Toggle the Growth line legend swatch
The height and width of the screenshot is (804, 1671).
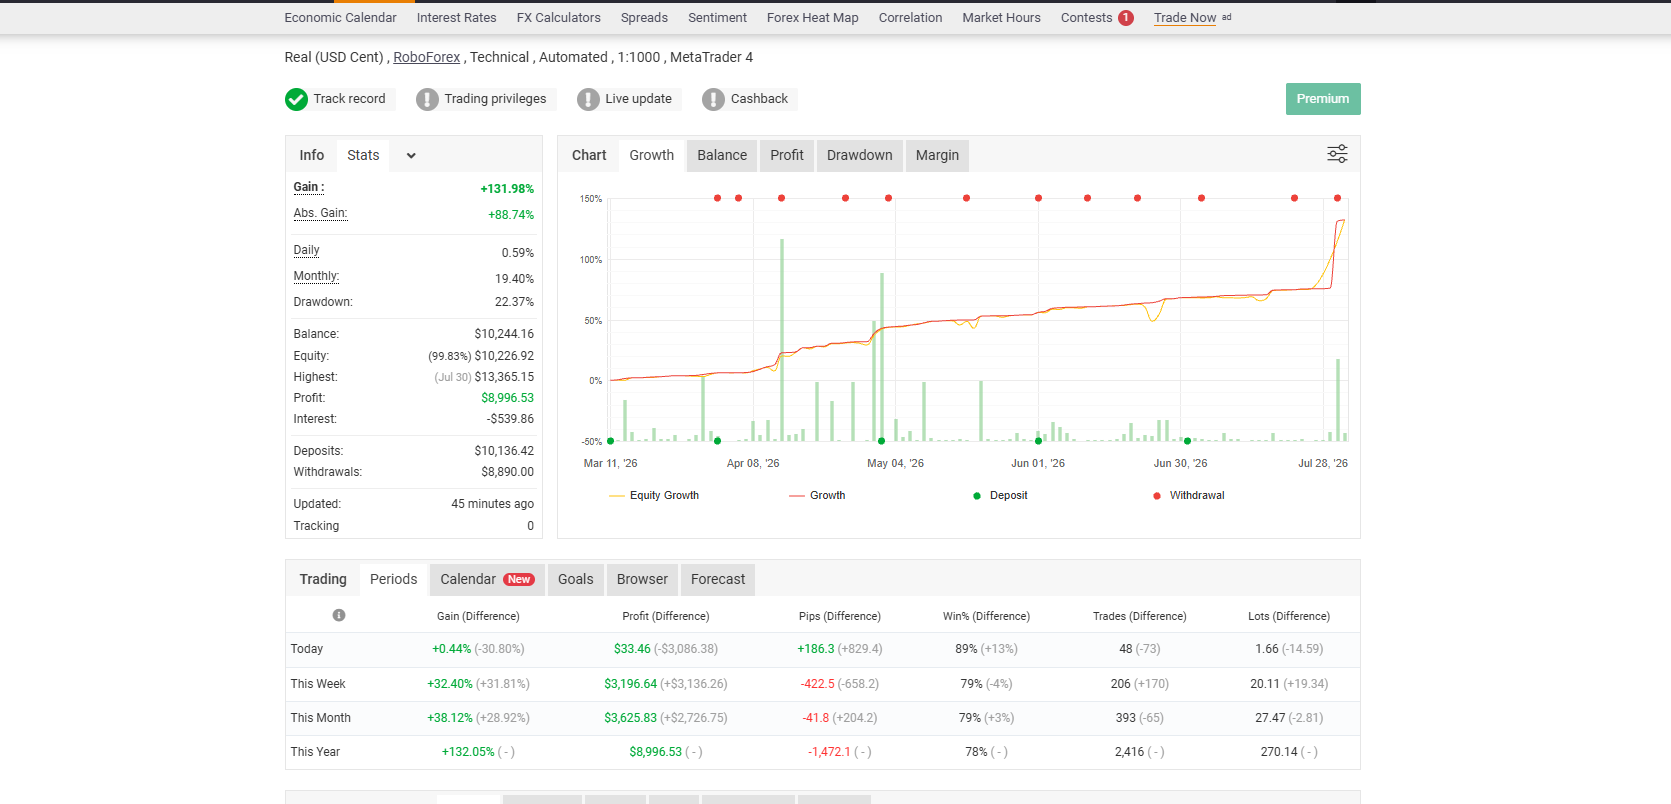pos(797,496)
